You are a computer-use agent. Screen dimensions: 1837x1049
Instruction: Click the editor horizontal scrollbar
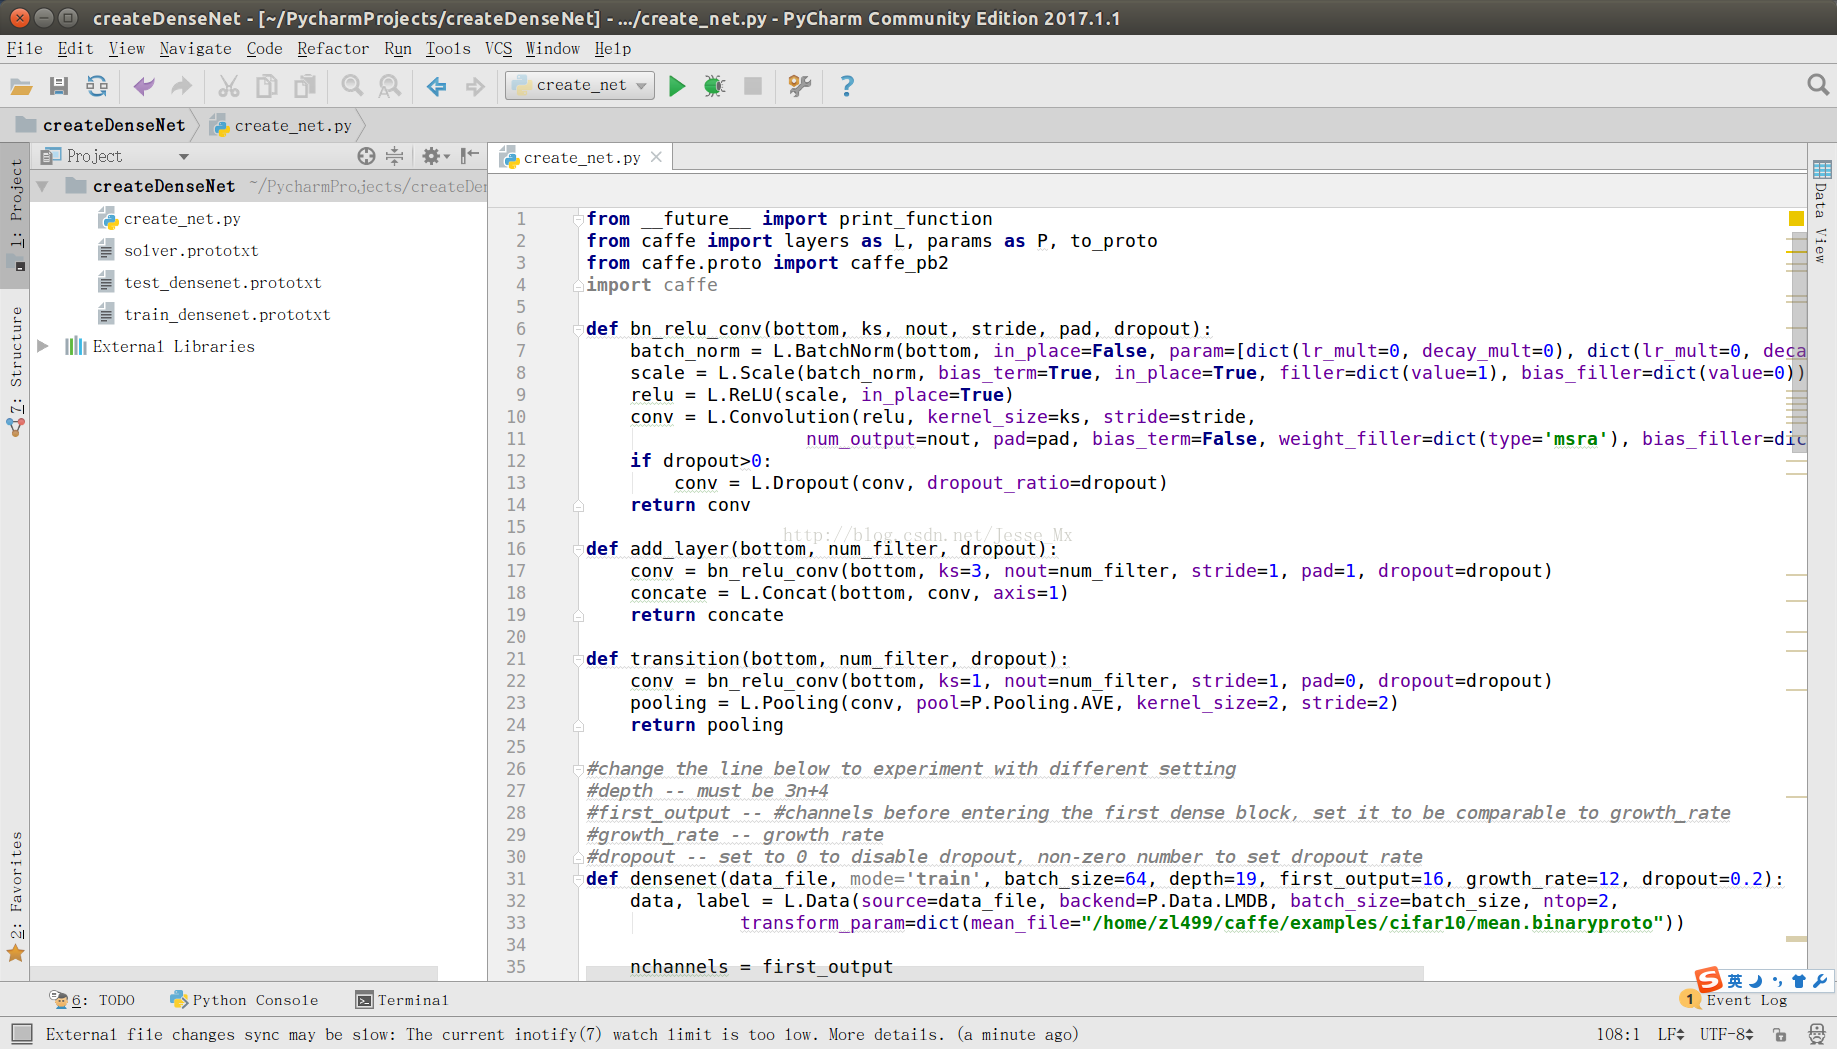click(1004, 973)
